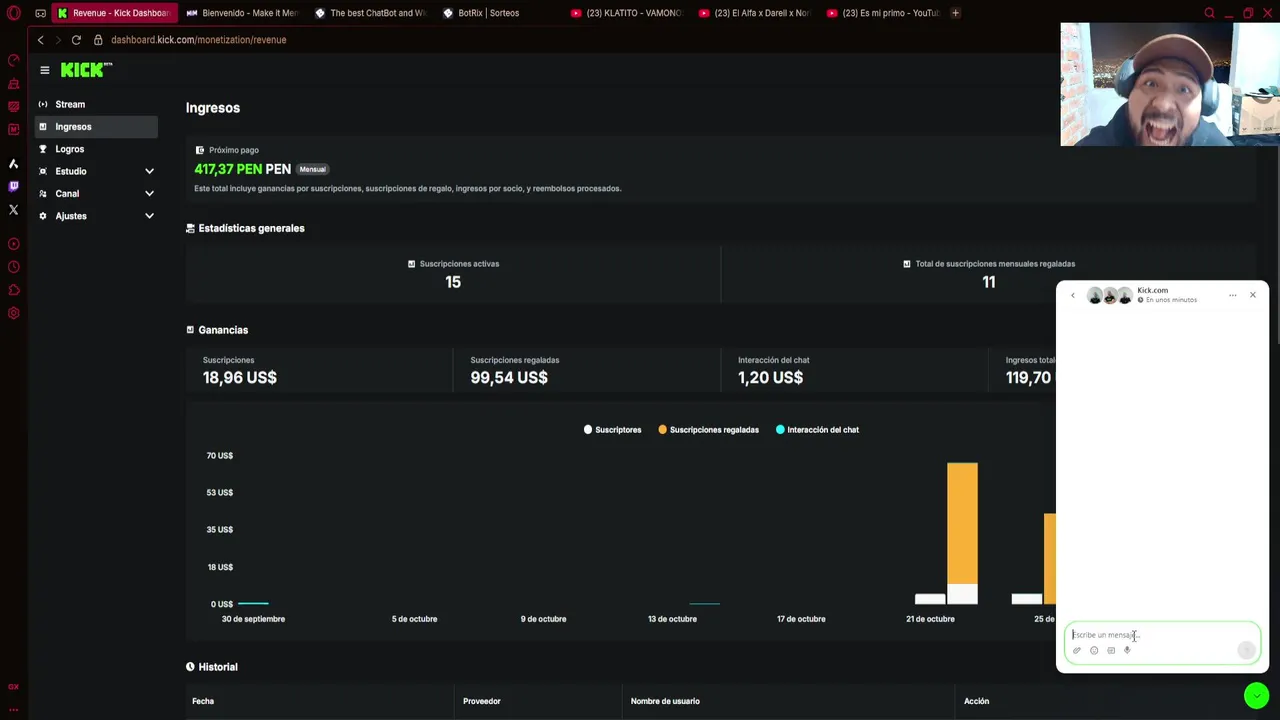Switch to the El Alfa x Darell tab

click(x=756, y=13)
